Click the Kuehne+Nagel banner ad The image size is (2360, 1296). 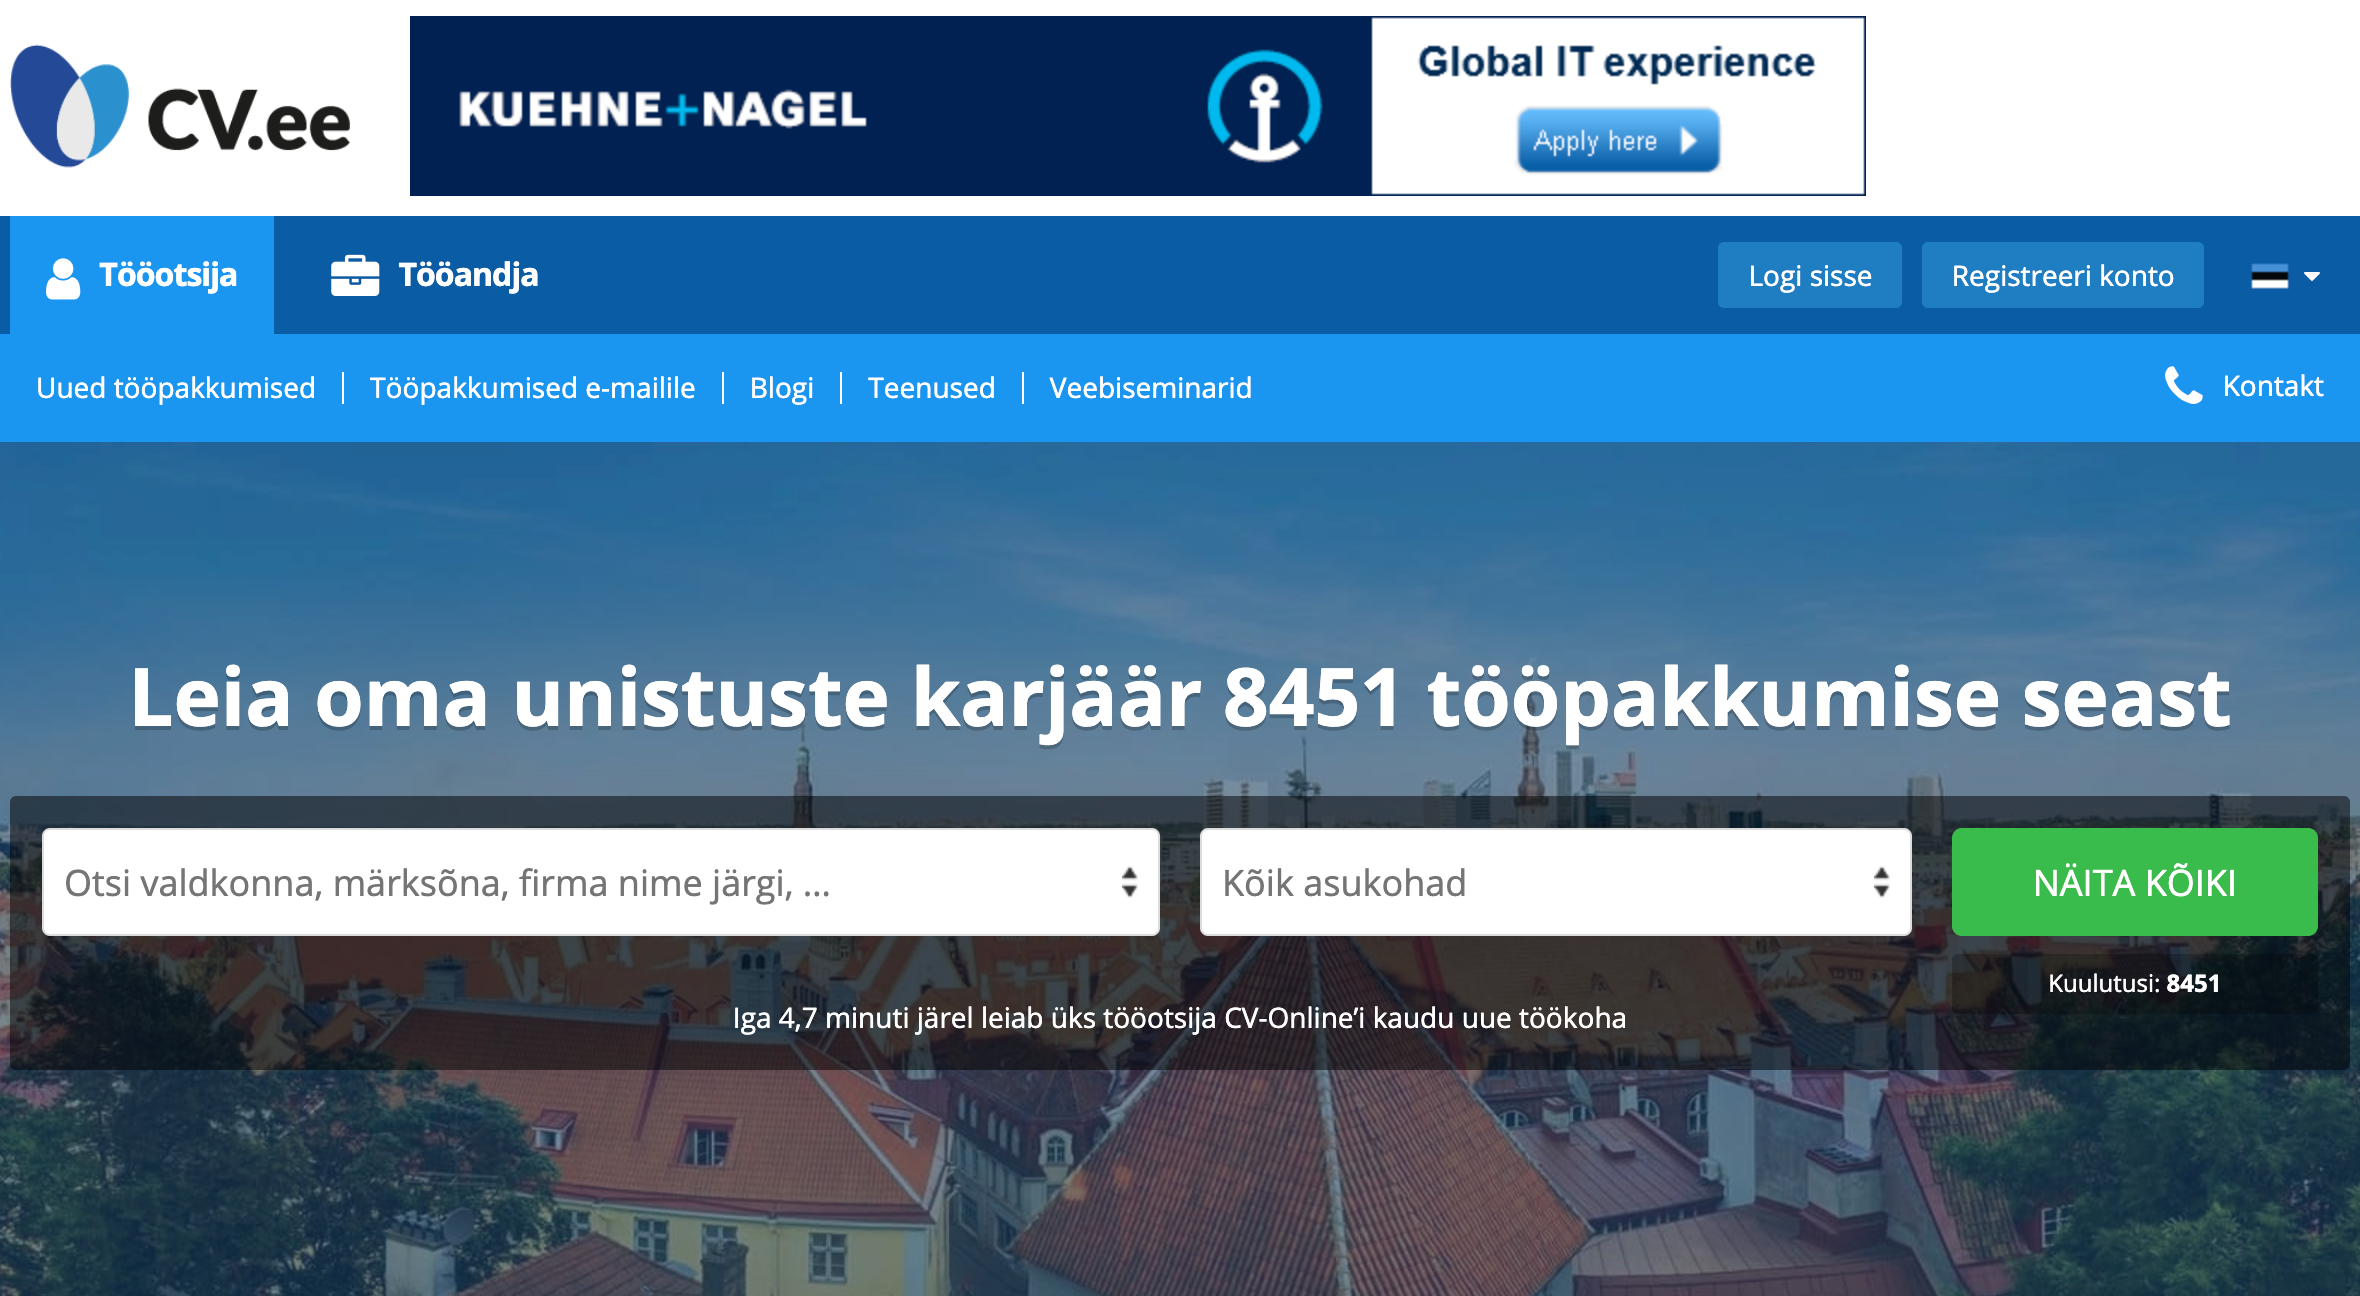[x=1137, y=106]
